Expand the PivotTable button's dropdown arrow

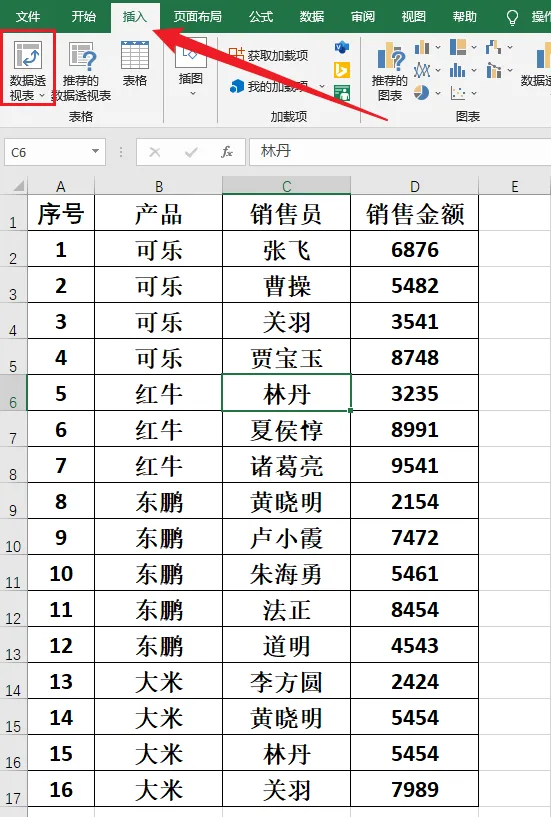pos(42,95)
